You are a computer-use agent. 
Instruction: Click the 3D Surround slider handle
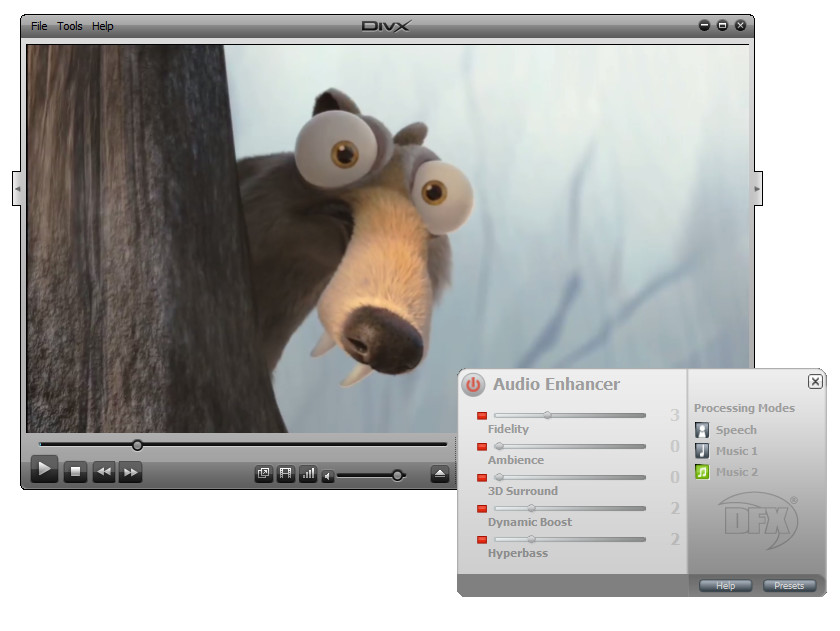tap(499, 477)
